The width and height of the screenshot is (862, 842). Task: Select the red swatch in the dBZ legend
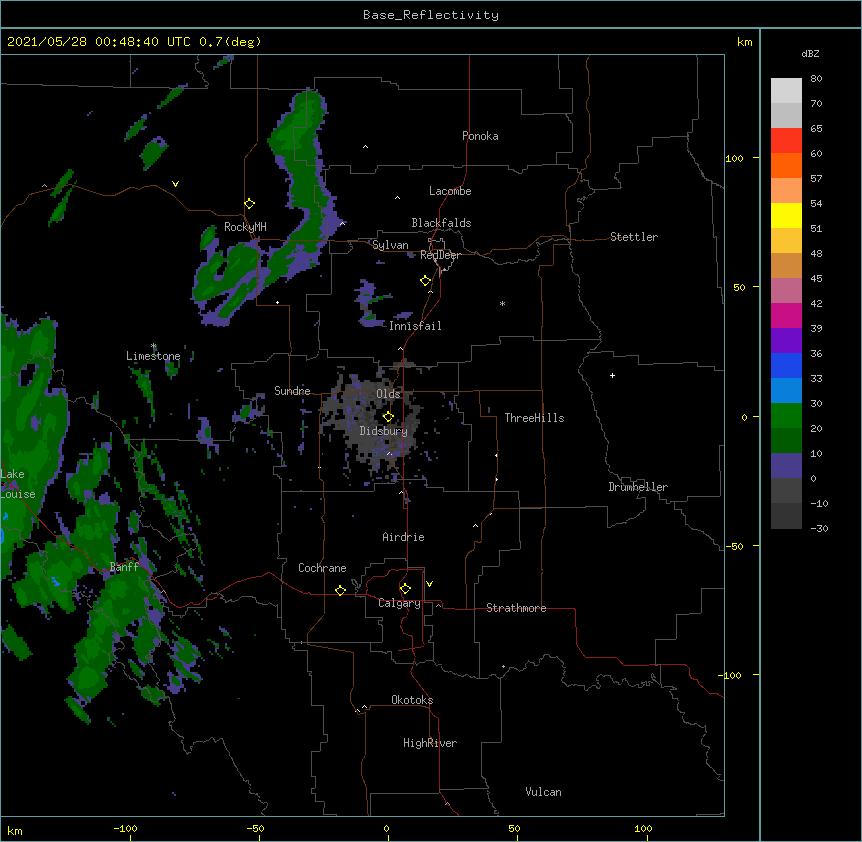coord(786,141)
